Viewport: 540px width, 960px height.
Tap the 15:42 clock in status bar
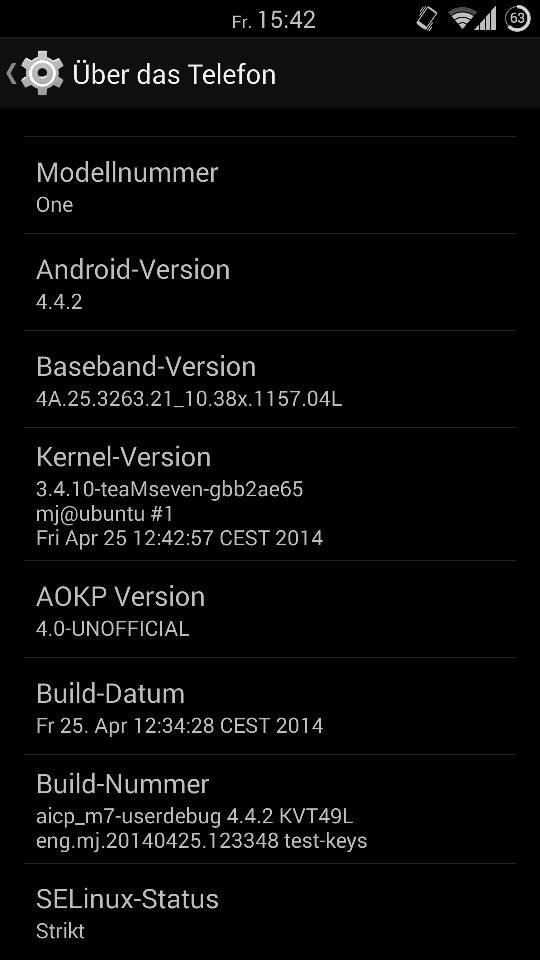tap(286, 20)
